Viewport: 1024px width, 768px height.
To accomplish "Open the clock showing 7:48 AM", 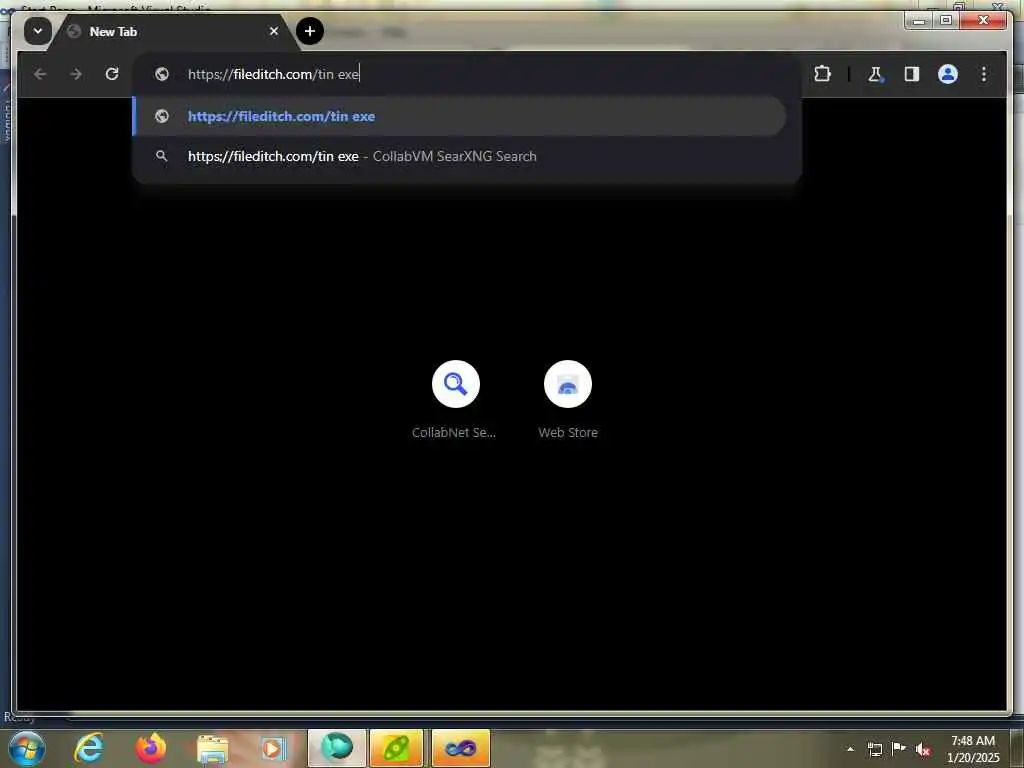I will [x=973, y=749].
